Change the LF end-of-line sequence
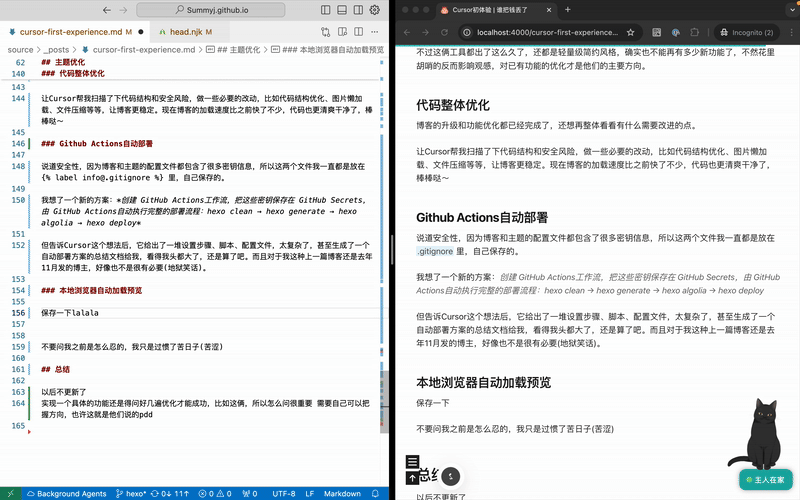 point(310,493)
